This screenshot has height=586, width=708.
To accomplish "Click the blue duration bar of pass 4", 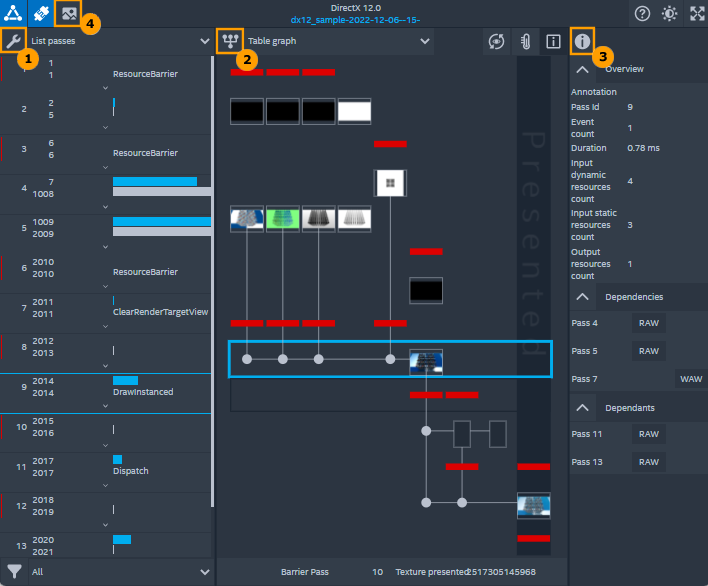I will [155, 181].
